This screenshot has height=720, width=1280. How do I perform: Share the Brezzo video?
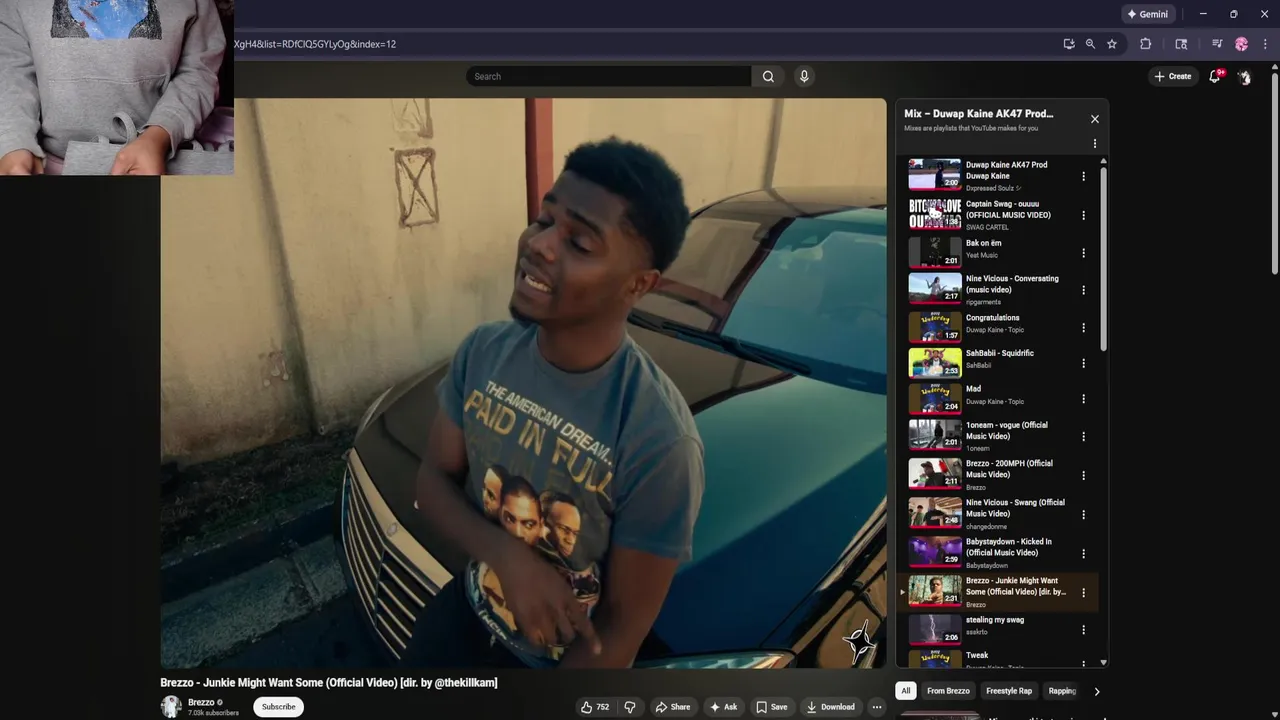[673, 707]
